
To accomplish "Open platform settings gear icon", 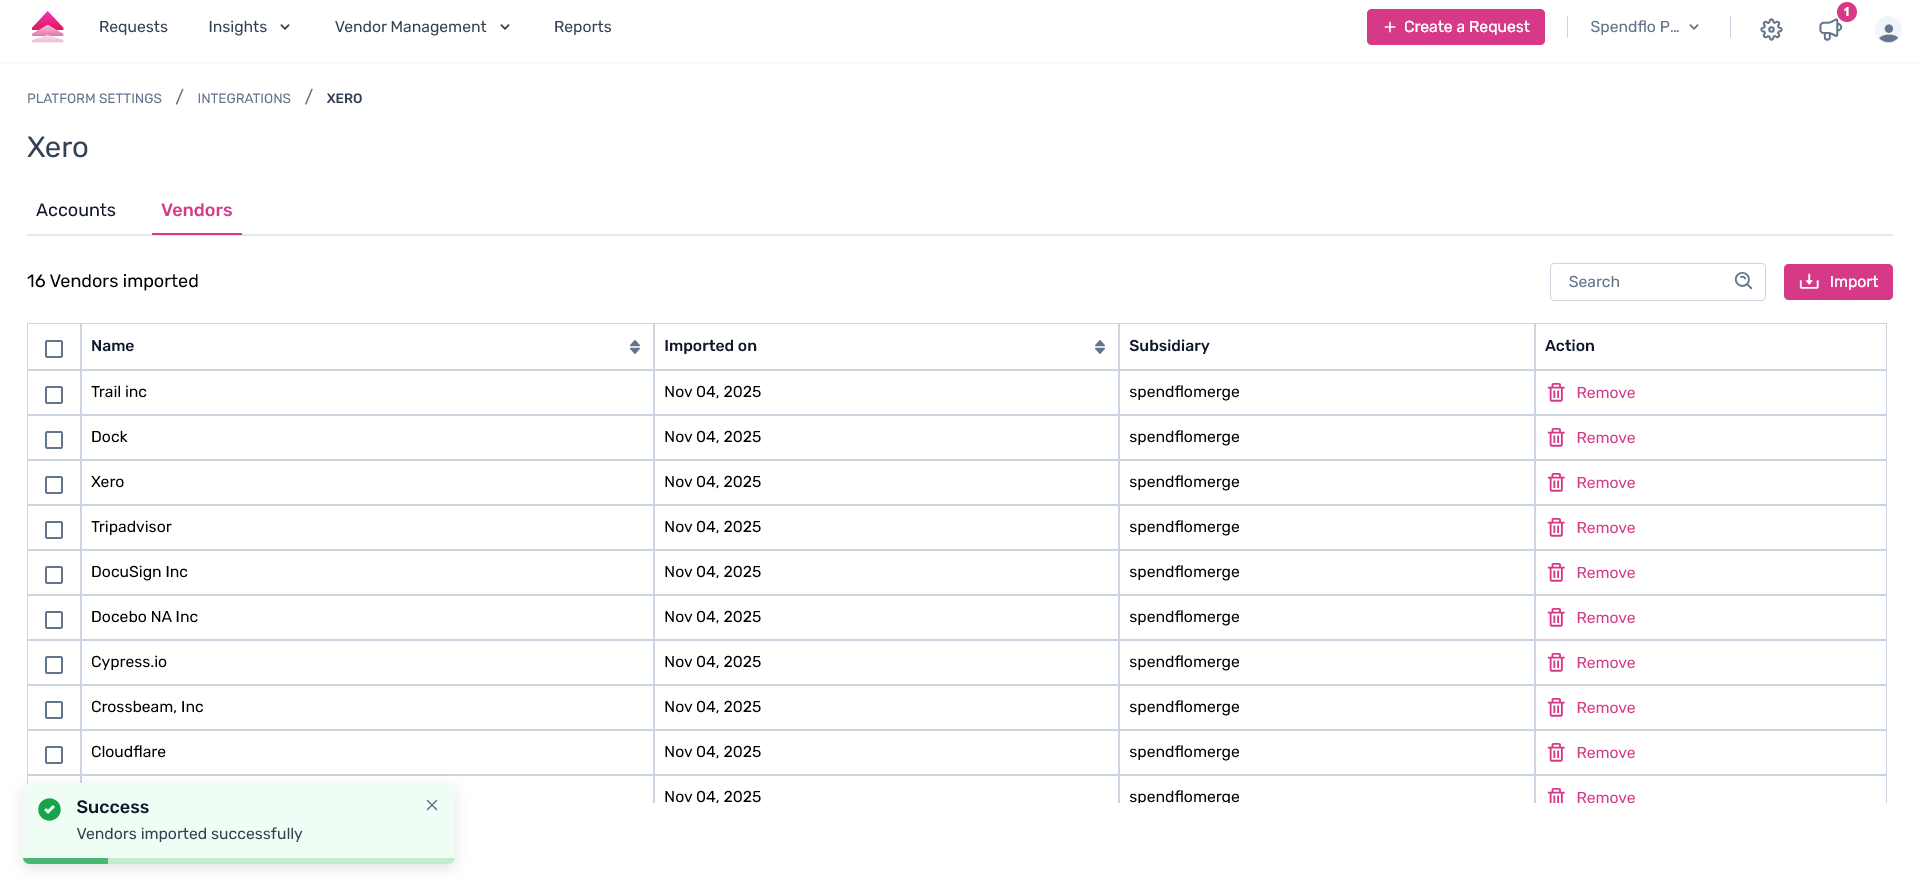I will click(x=1771, y=29).
